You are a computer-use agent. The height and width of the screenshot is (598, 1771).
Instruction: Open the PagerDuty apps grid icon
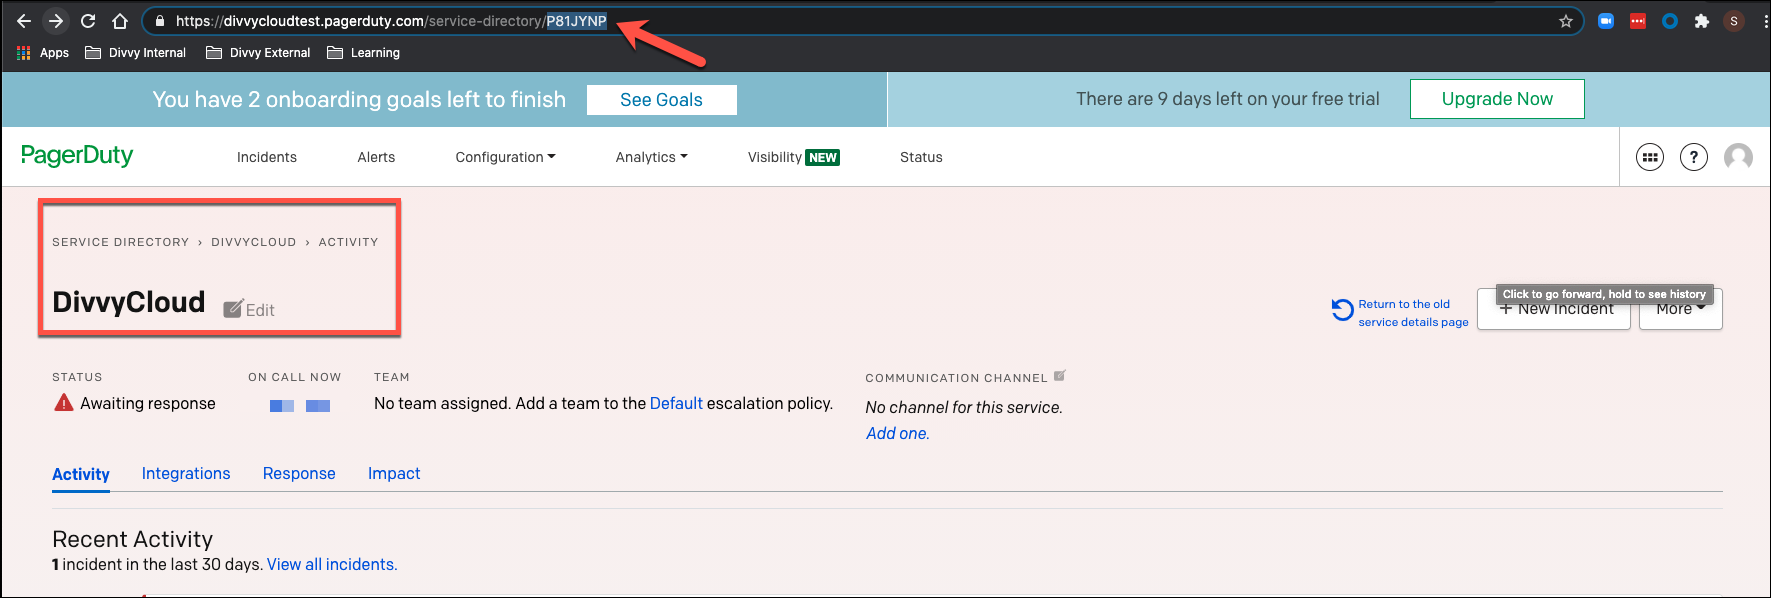point(1650,157)
